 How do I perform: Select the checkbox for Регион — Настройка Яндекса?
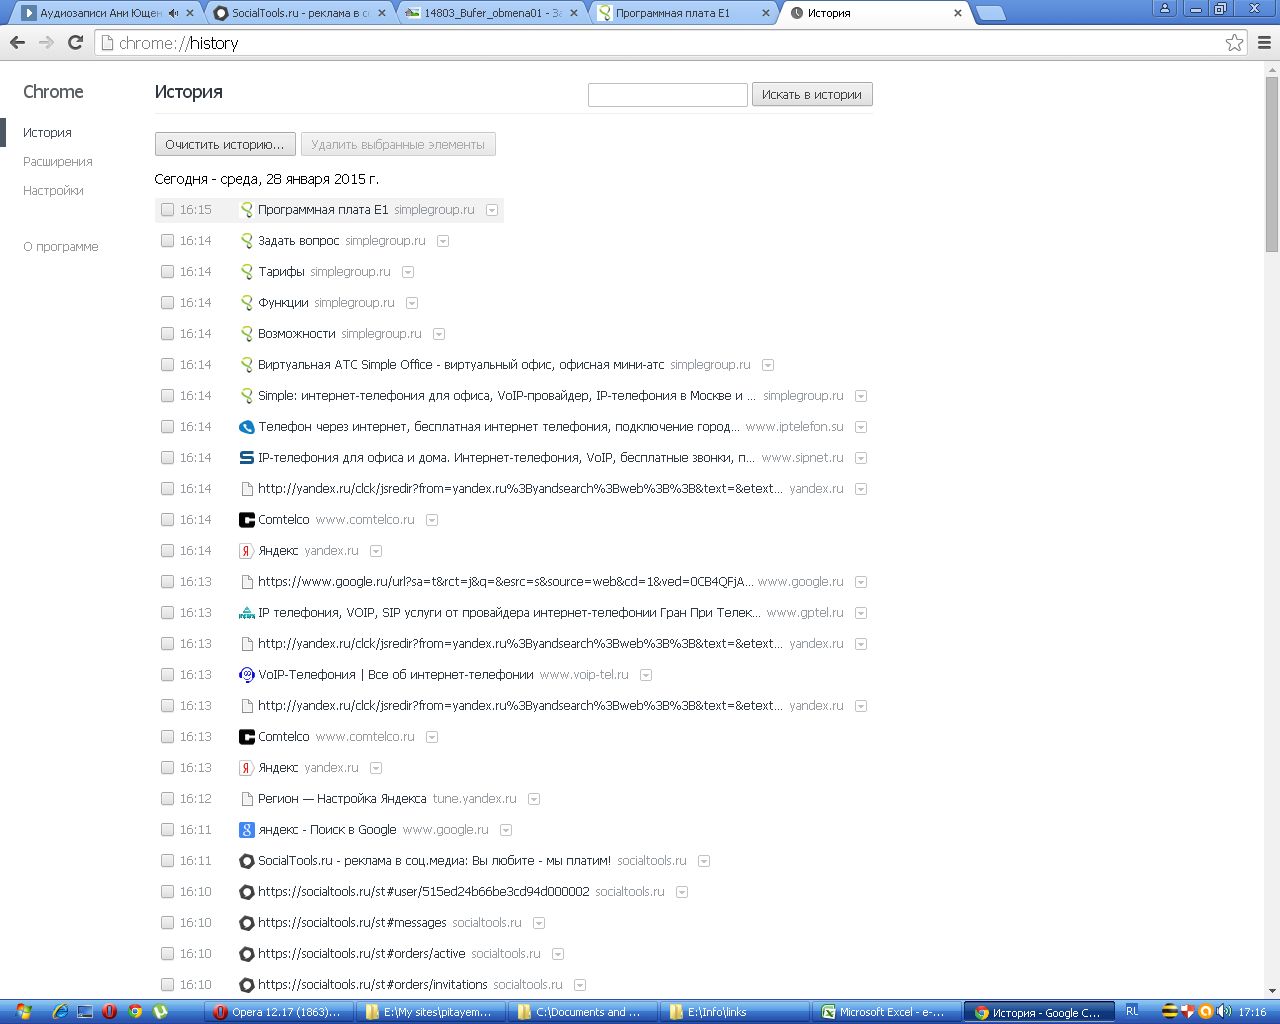[x=167, y=799]
